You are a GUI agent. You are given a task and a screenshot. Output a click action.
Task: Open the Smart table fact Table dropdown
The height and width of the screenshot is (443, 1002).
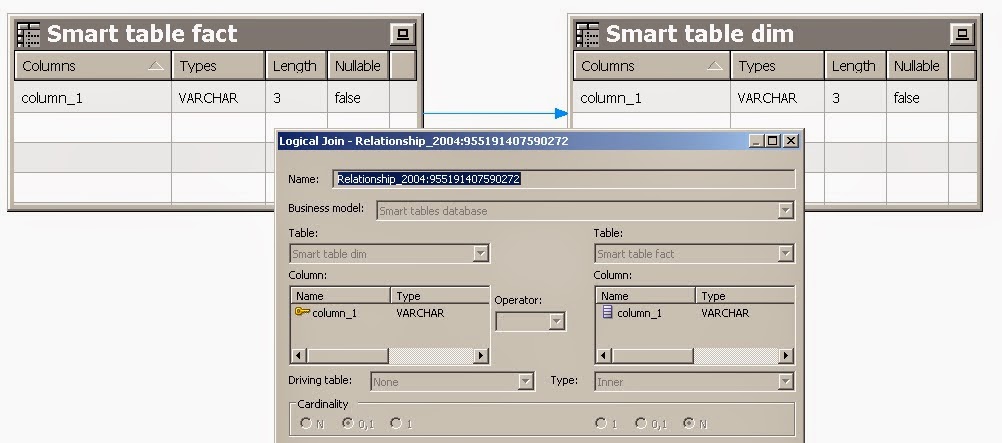[x=785, y=254]
